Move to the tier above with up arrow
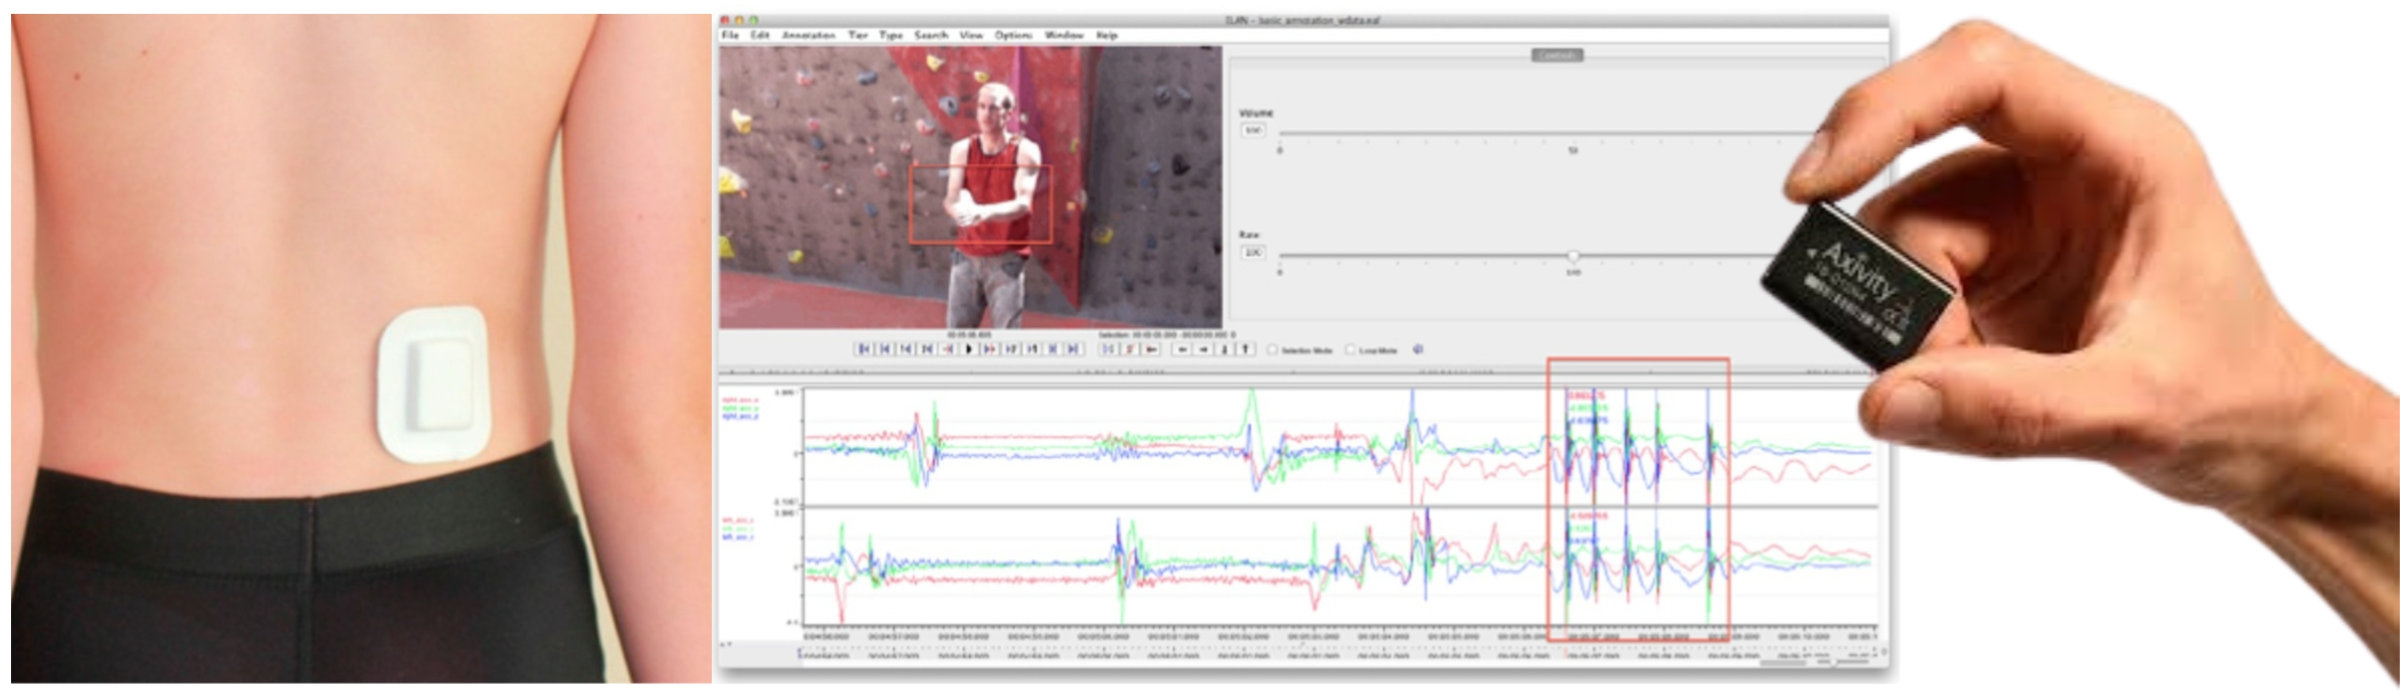The image size is (2402, 696). [x=1246, y=349]
